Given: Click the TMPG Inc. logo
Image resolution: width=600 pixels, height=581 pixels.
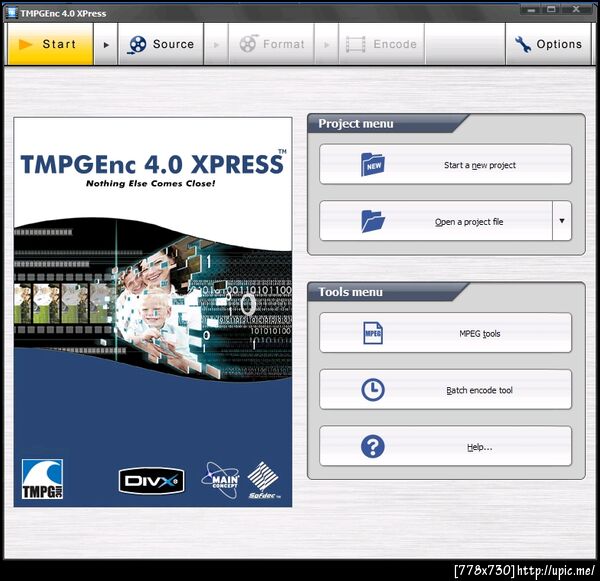Looking at the screenshot, I should coord(42,479).
